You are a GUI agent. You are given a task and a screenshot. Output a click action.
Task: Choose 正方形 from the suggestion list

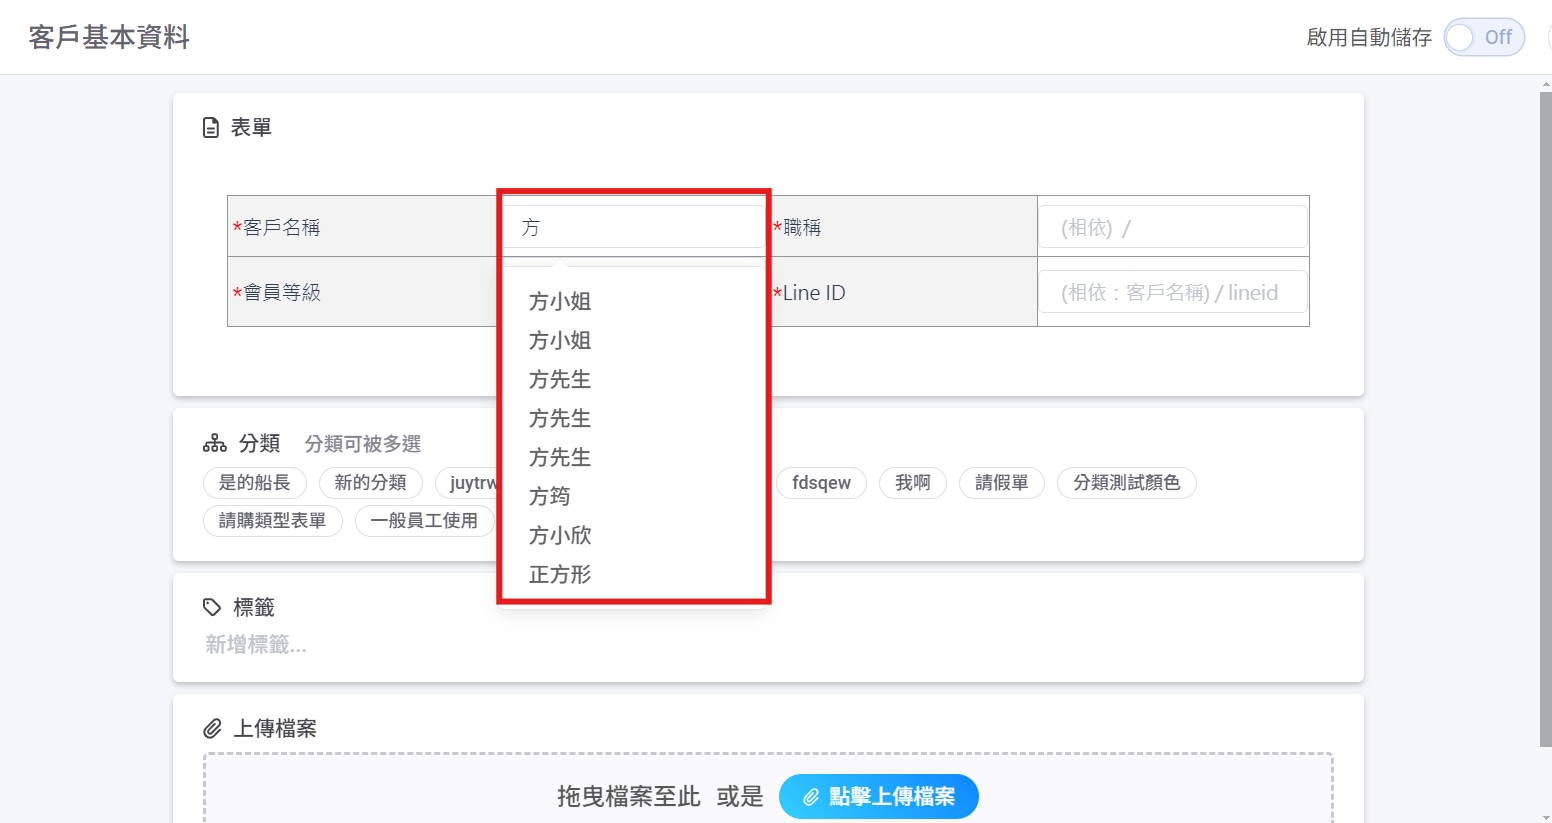pyautogui.click(x=560, y=575)
